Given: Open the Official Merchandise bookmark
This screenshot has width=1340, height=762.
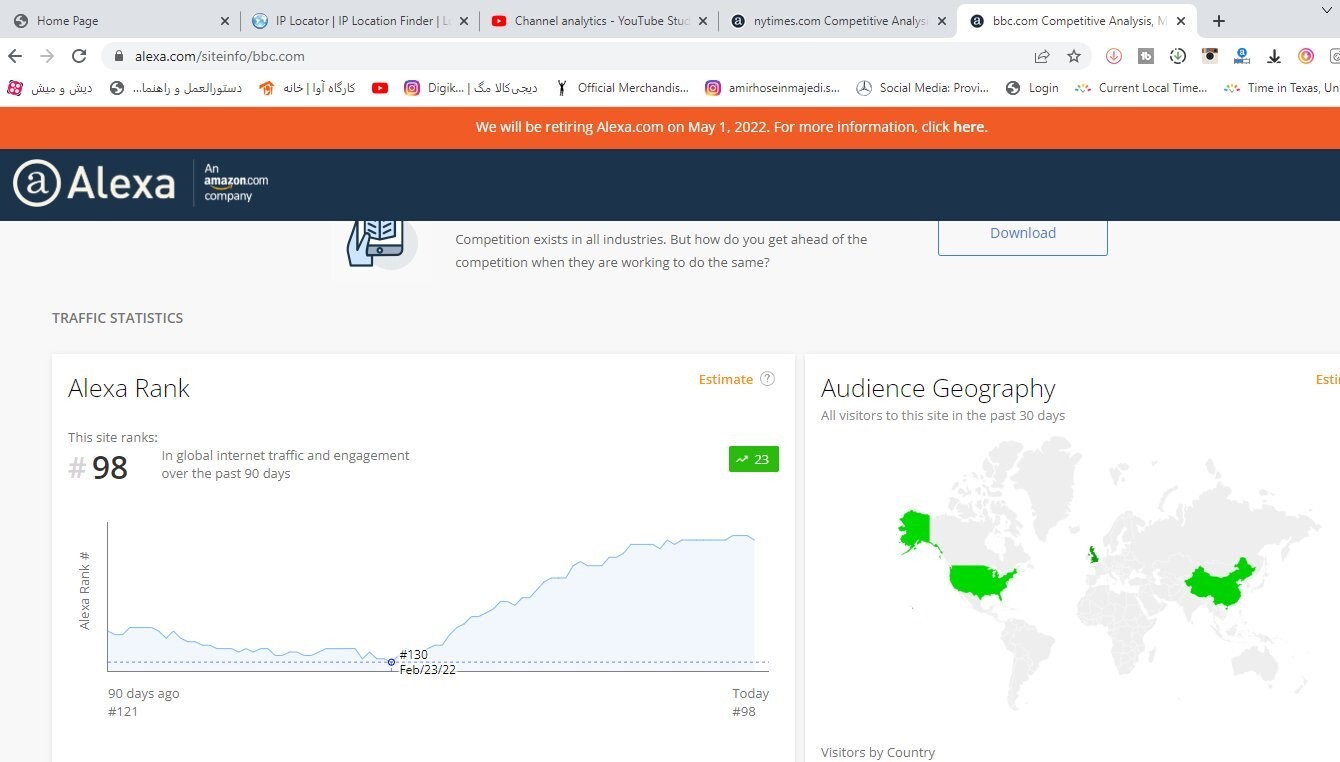Looking at the screenshot, I should pos(621,88).
